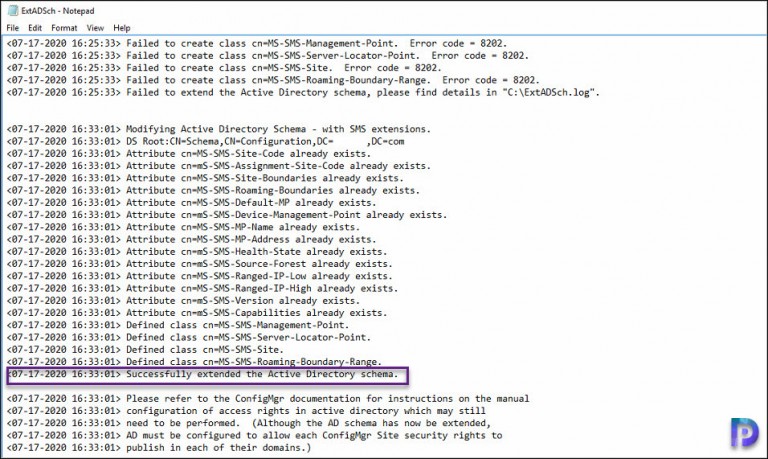Image resolution: width=768 pixels, height=459 pixels.
Task: Open the View menu
Action: click(x=95, y=28)
